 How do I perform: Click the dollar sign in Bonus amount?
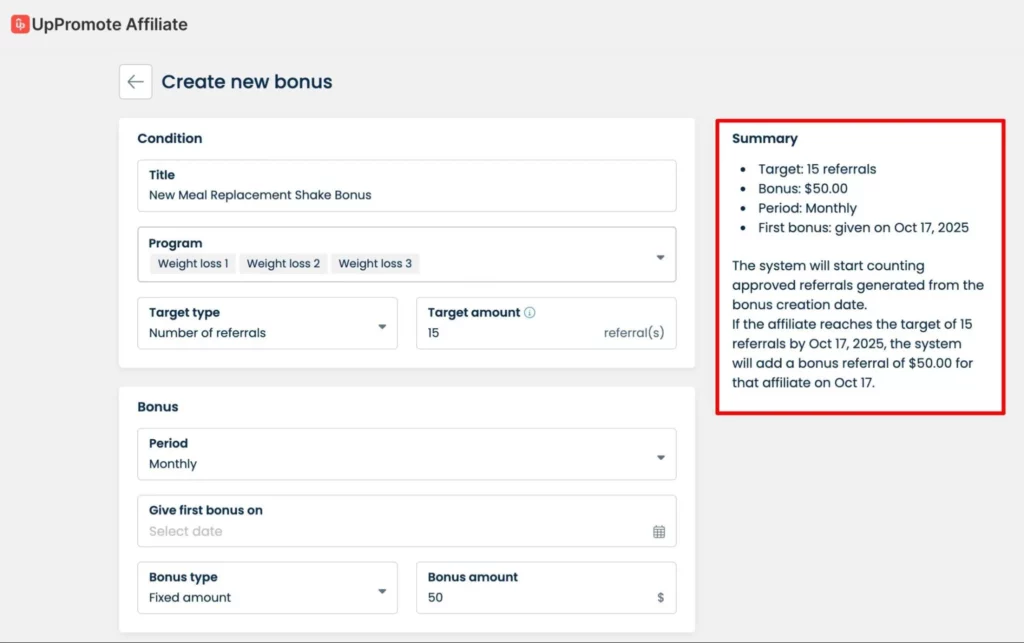coord(660,598)
